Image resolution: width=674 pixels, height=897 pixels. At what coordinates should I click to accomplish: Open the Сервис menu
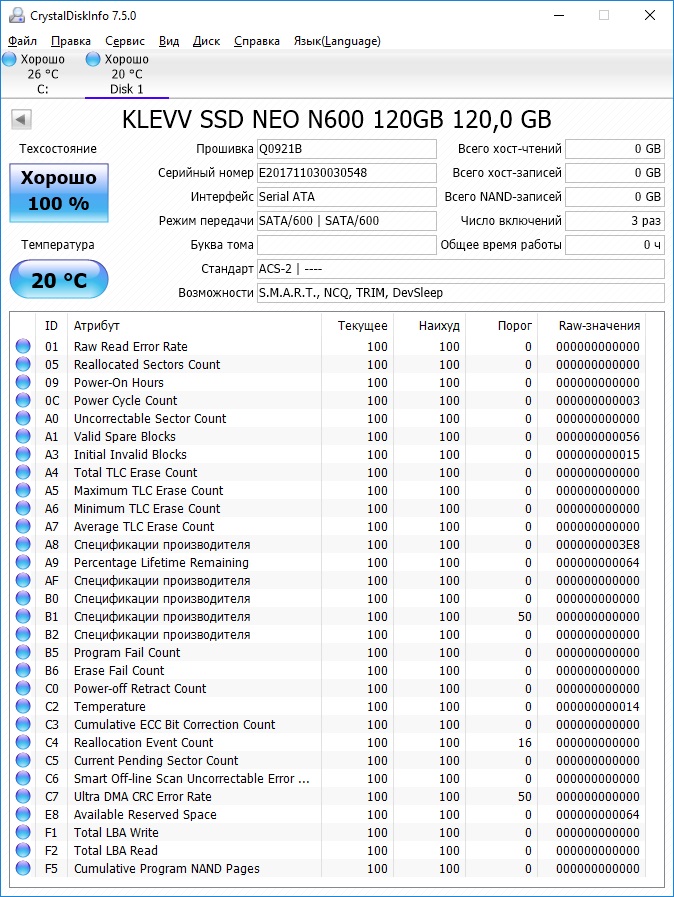pos(125,41)
